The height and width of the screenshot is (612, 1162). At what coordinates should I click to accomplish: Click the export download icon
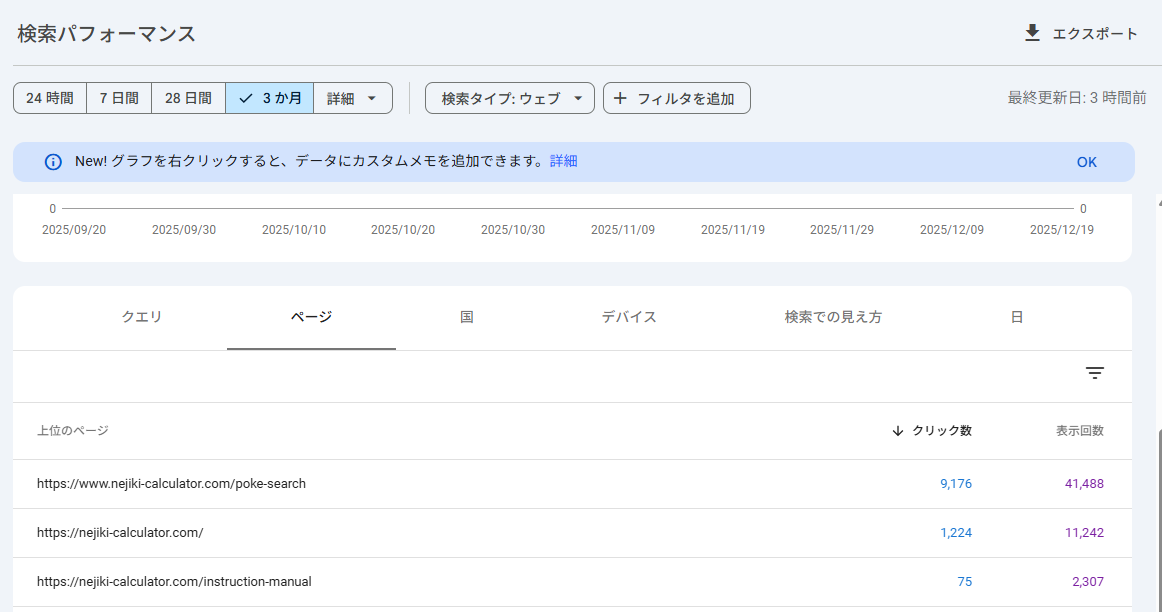(x=1031, y=33)
